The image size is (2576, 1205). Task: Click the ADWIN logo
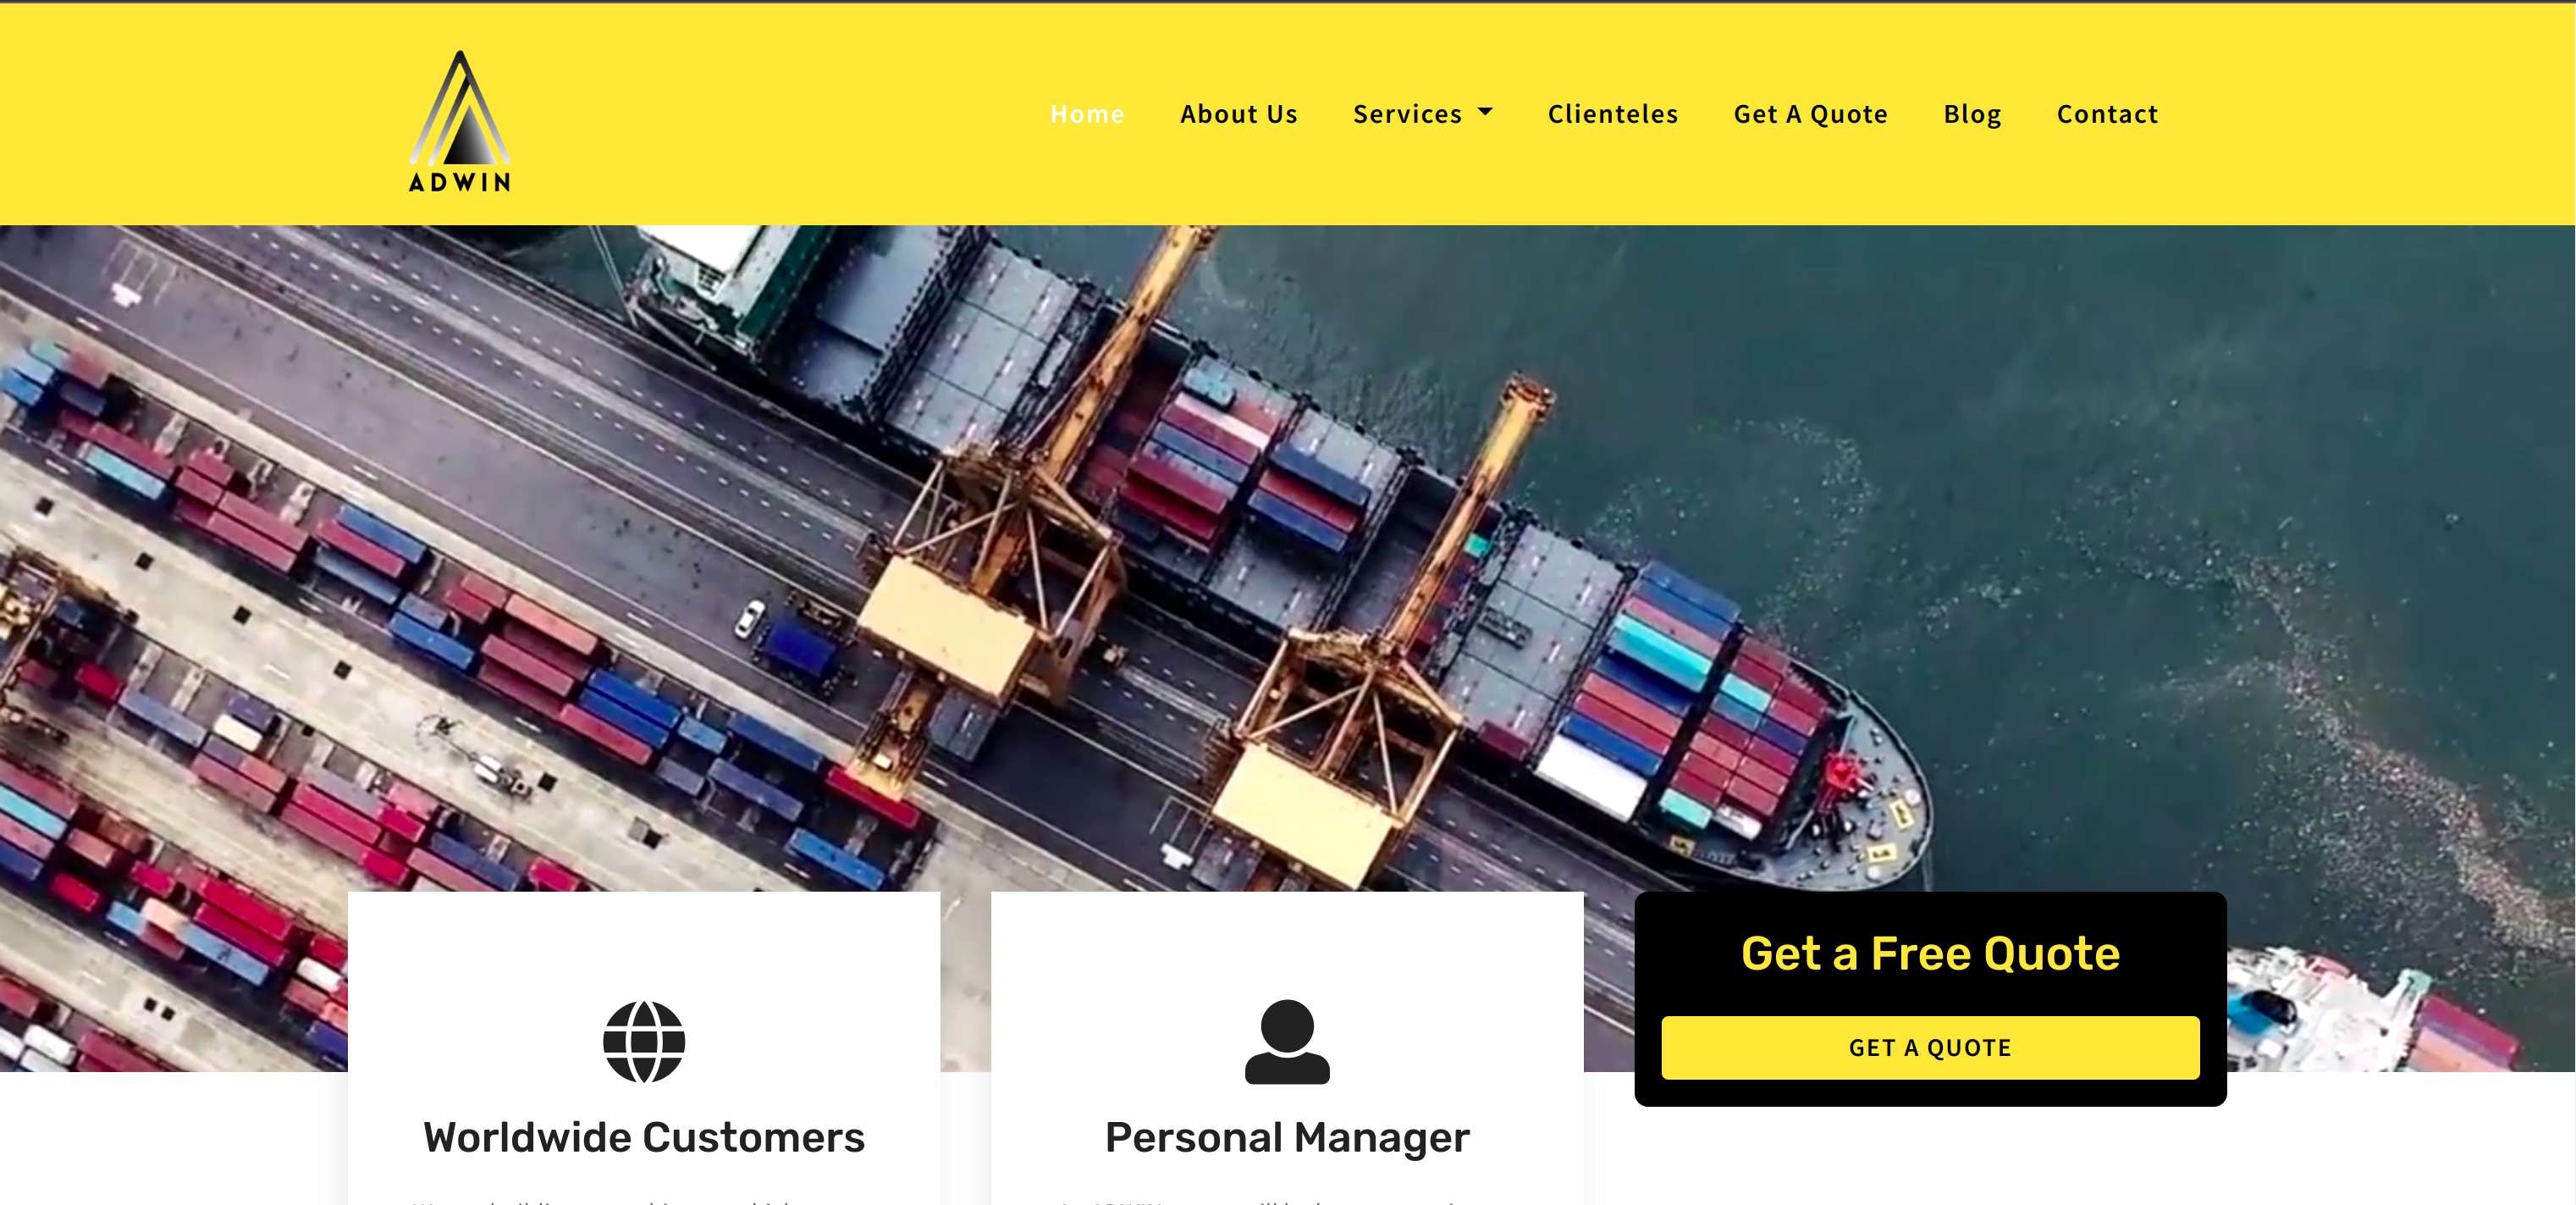click(460, 121)
